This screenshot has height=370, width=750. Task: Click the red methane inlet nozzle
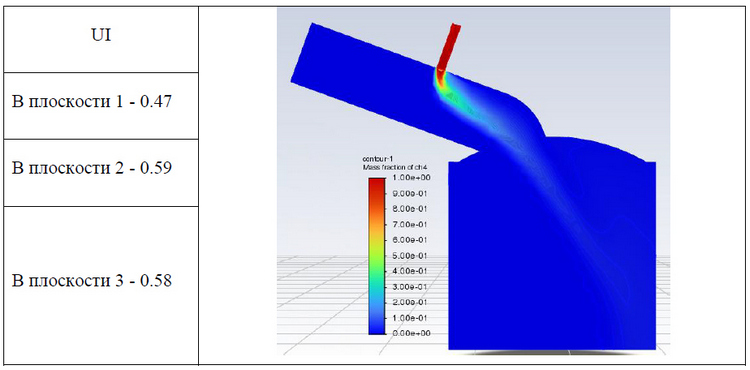[449, 48]
